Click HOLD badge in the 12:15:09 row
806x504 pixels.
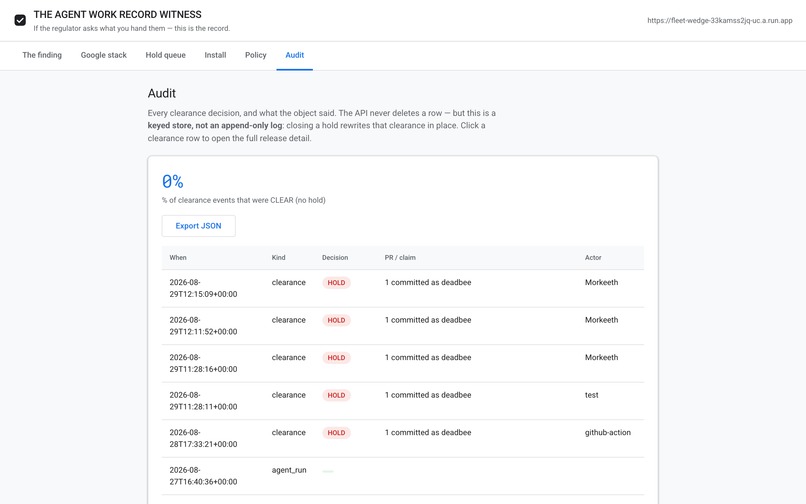coord(336,283)
